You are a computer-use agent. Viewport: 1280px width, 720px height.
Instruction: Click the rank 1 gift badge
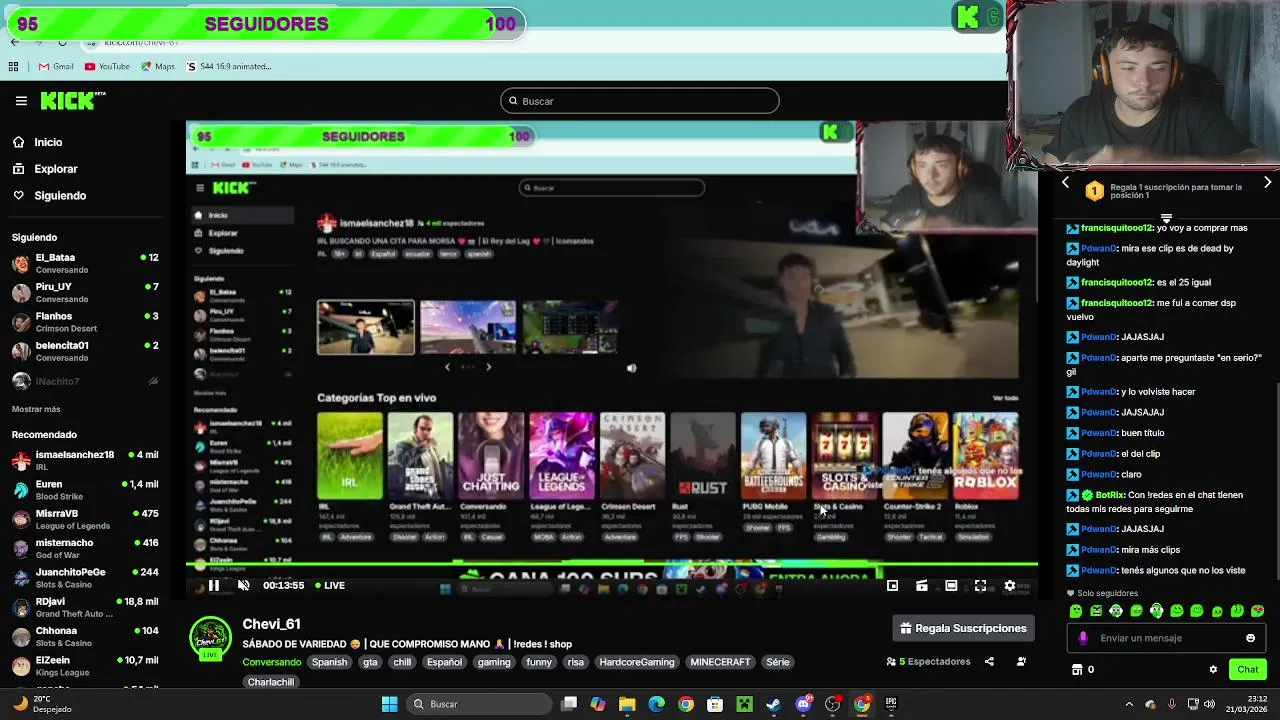point(1094,191)
